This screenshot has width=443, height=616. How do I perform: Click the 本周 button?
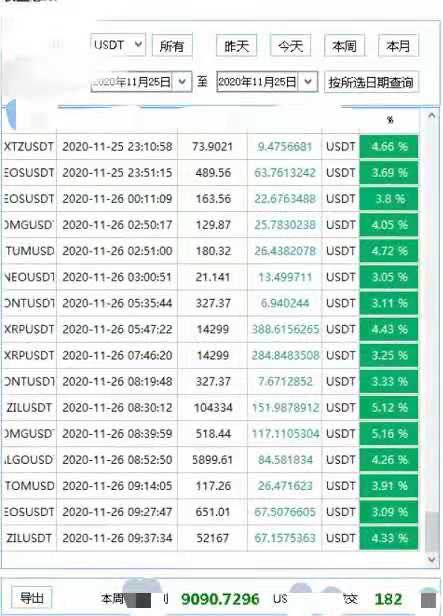344,46
